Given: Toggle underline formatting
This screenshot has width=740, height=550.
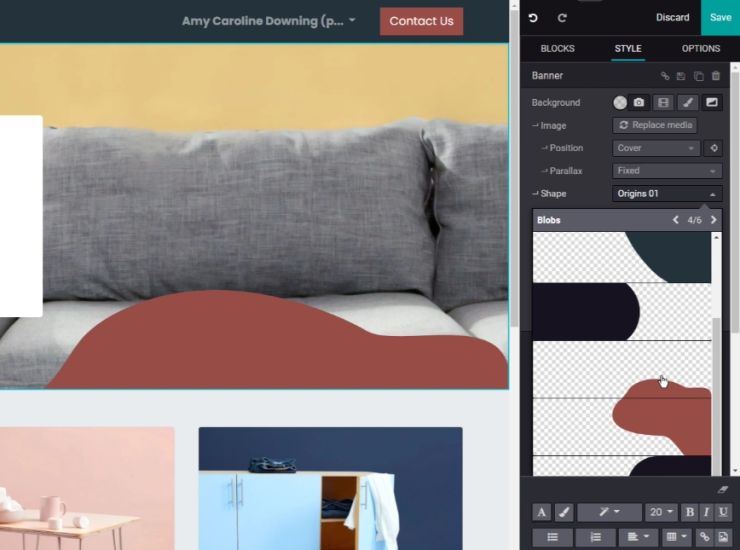Looking at the screenshot, I should pos(723,512).
